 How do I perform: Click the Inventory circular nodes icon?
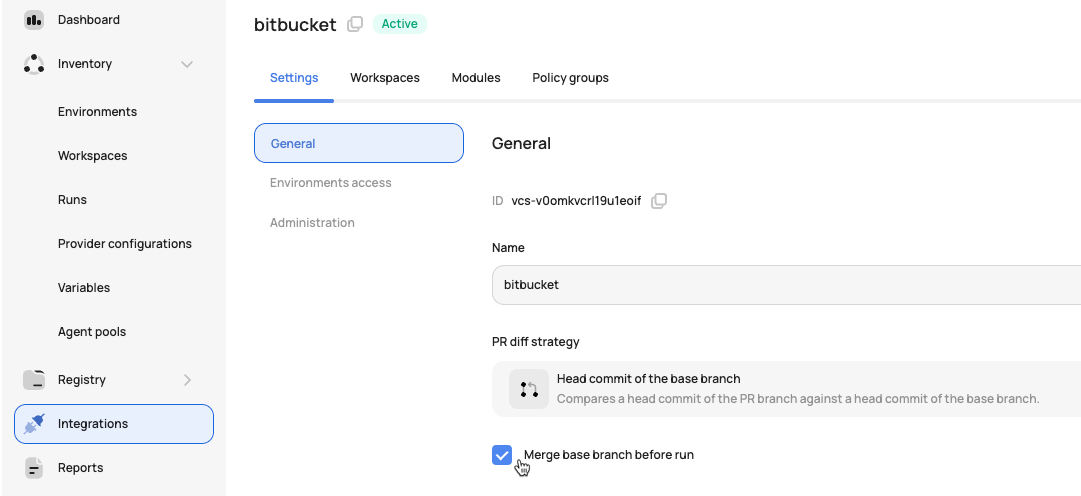(x=34, y=64)
